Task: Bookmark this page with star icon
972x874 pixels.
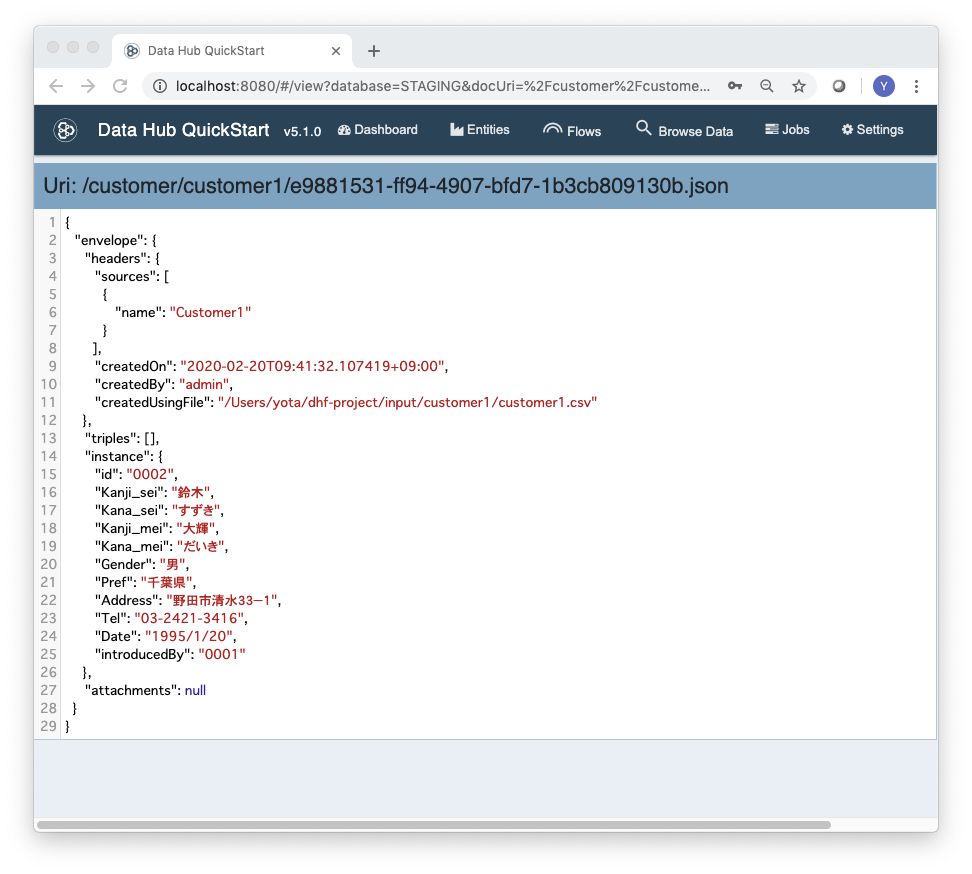Action: [799, 86]
